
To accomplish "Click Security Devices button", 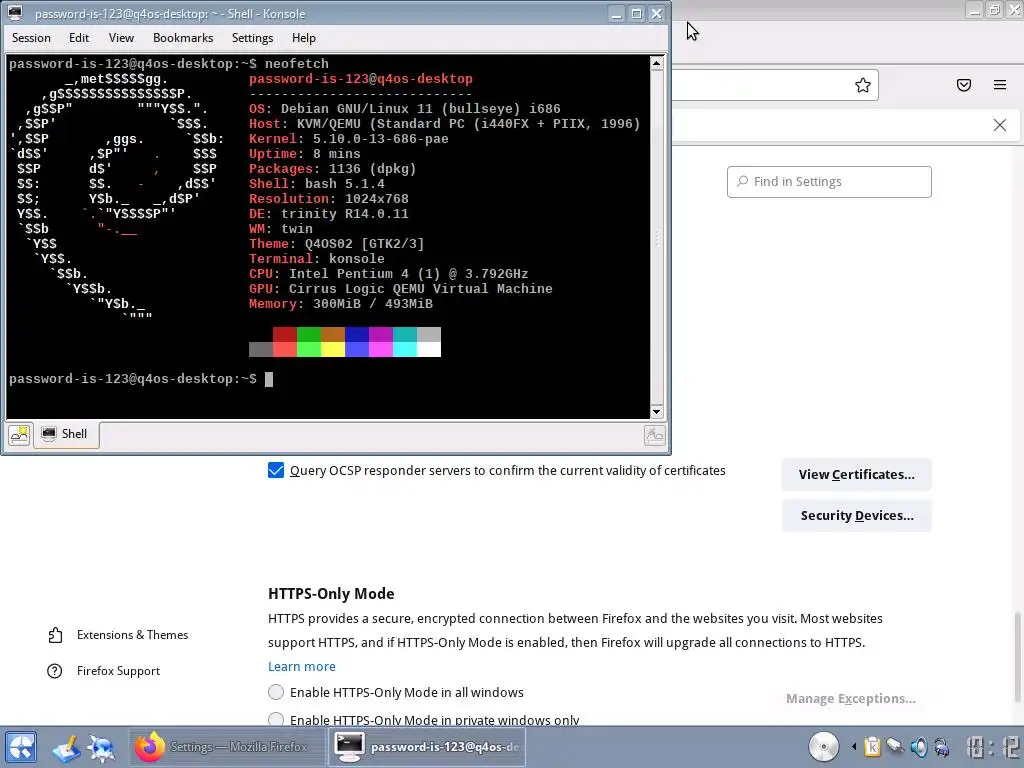I will [856, 516].
